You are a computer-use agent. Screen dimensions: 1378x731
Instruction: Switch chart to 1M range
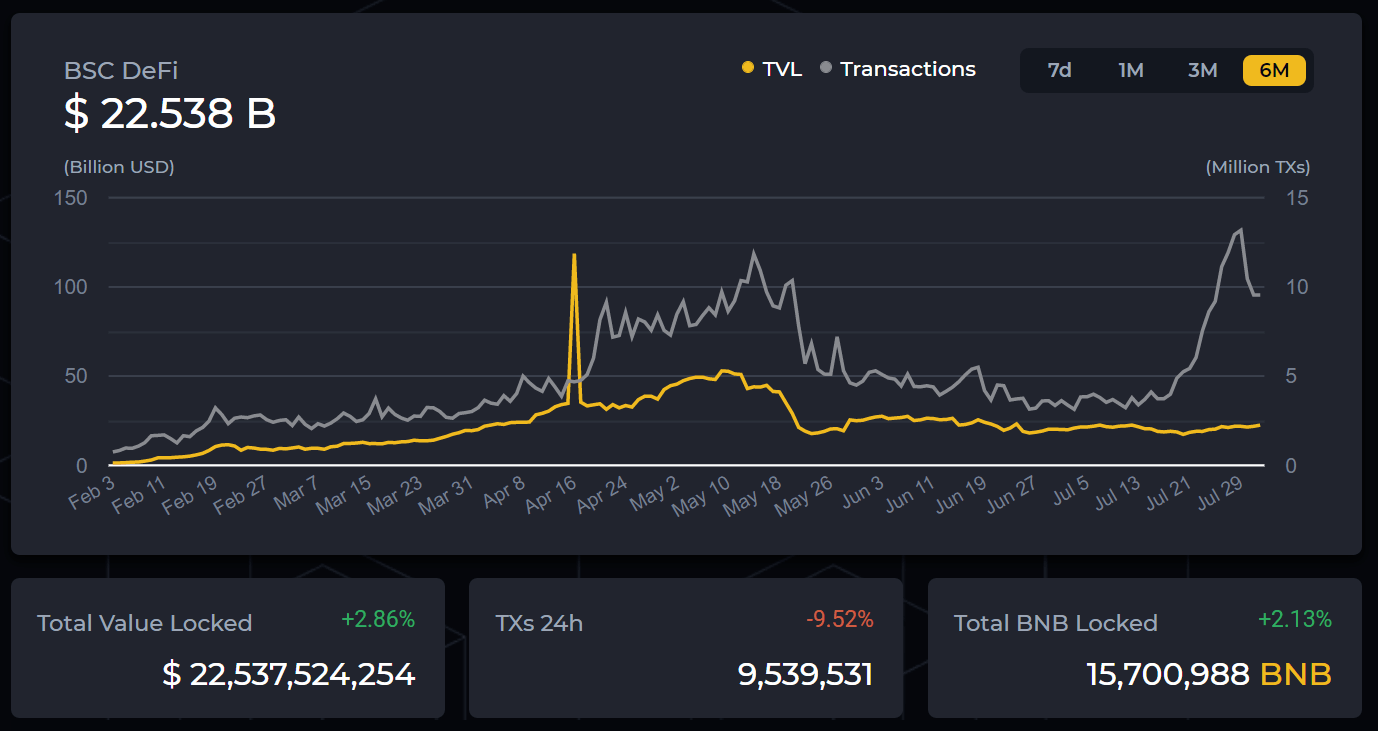[x=1131, y=70]
